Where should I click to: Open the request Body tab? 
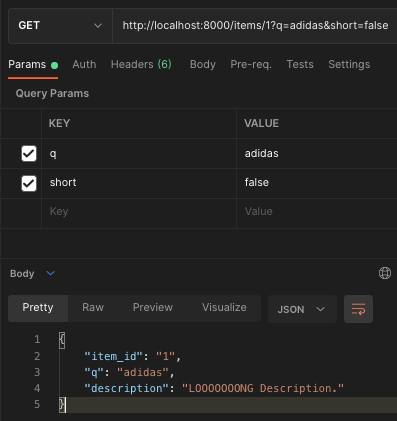[203, 64]
